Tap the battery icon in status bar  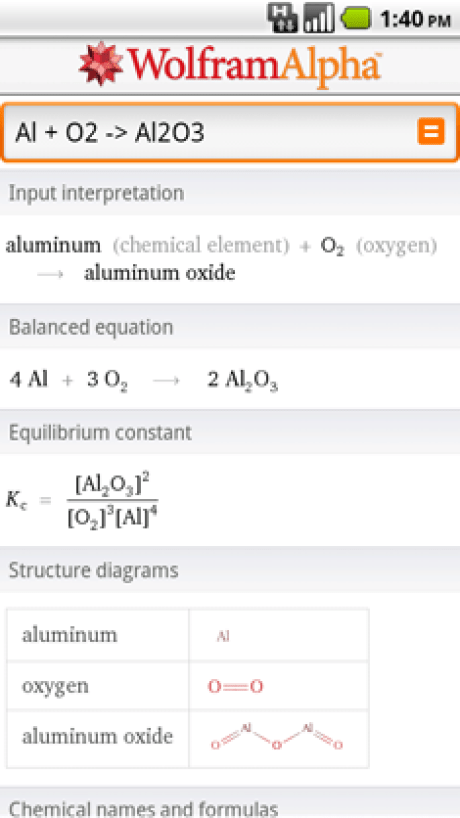[x=356, y=18]
